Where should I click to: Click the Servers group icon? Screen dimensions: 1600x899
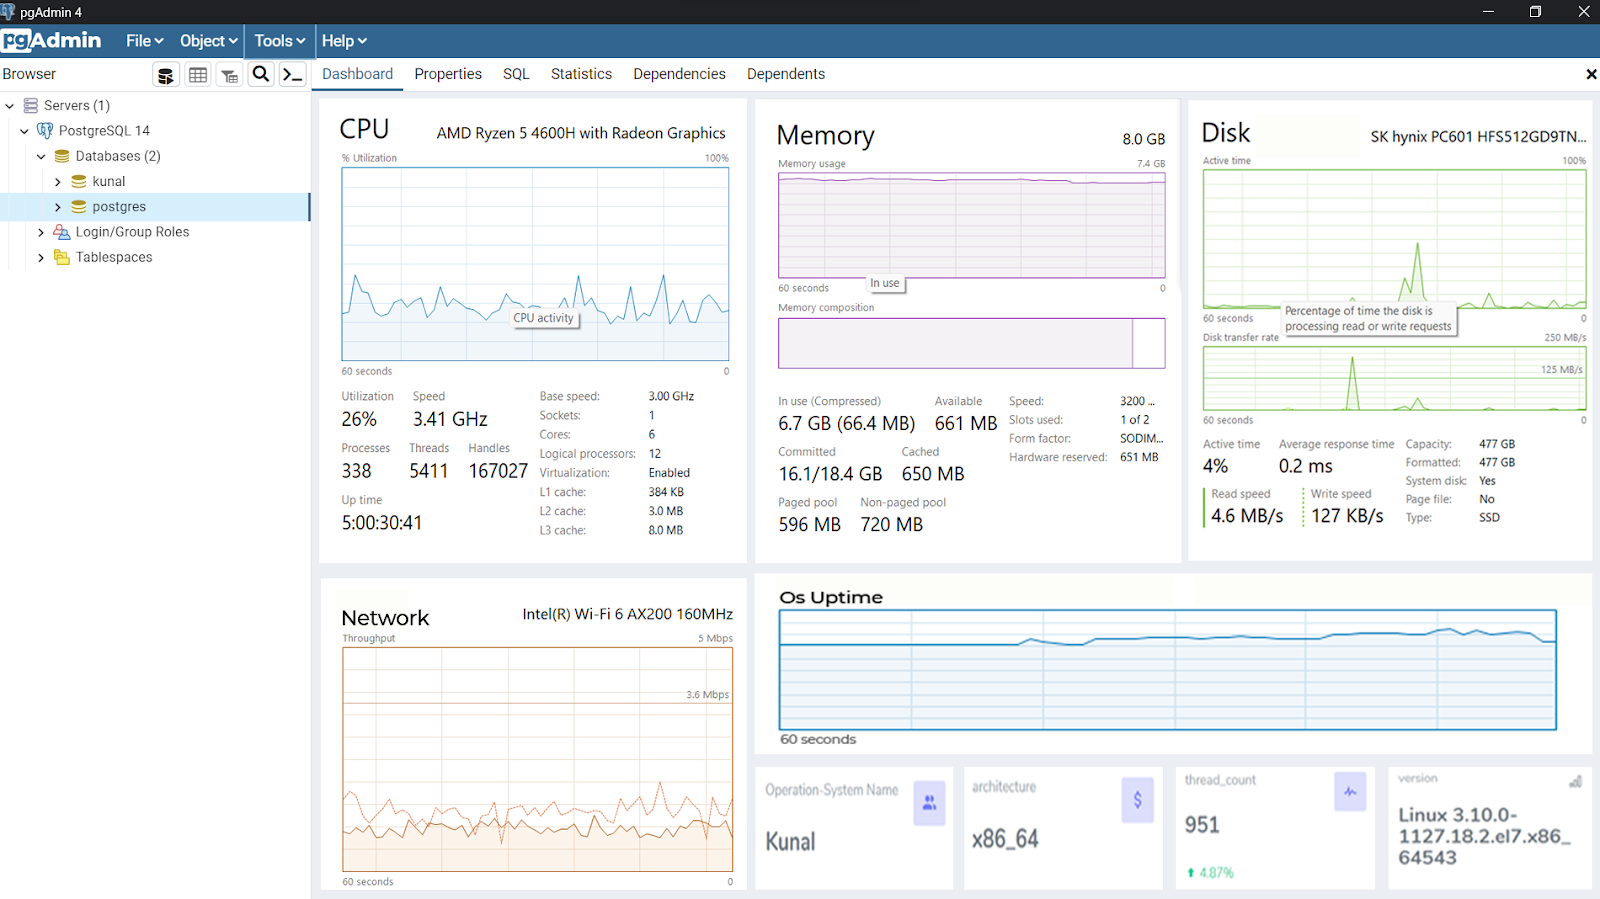coord(31,105)
